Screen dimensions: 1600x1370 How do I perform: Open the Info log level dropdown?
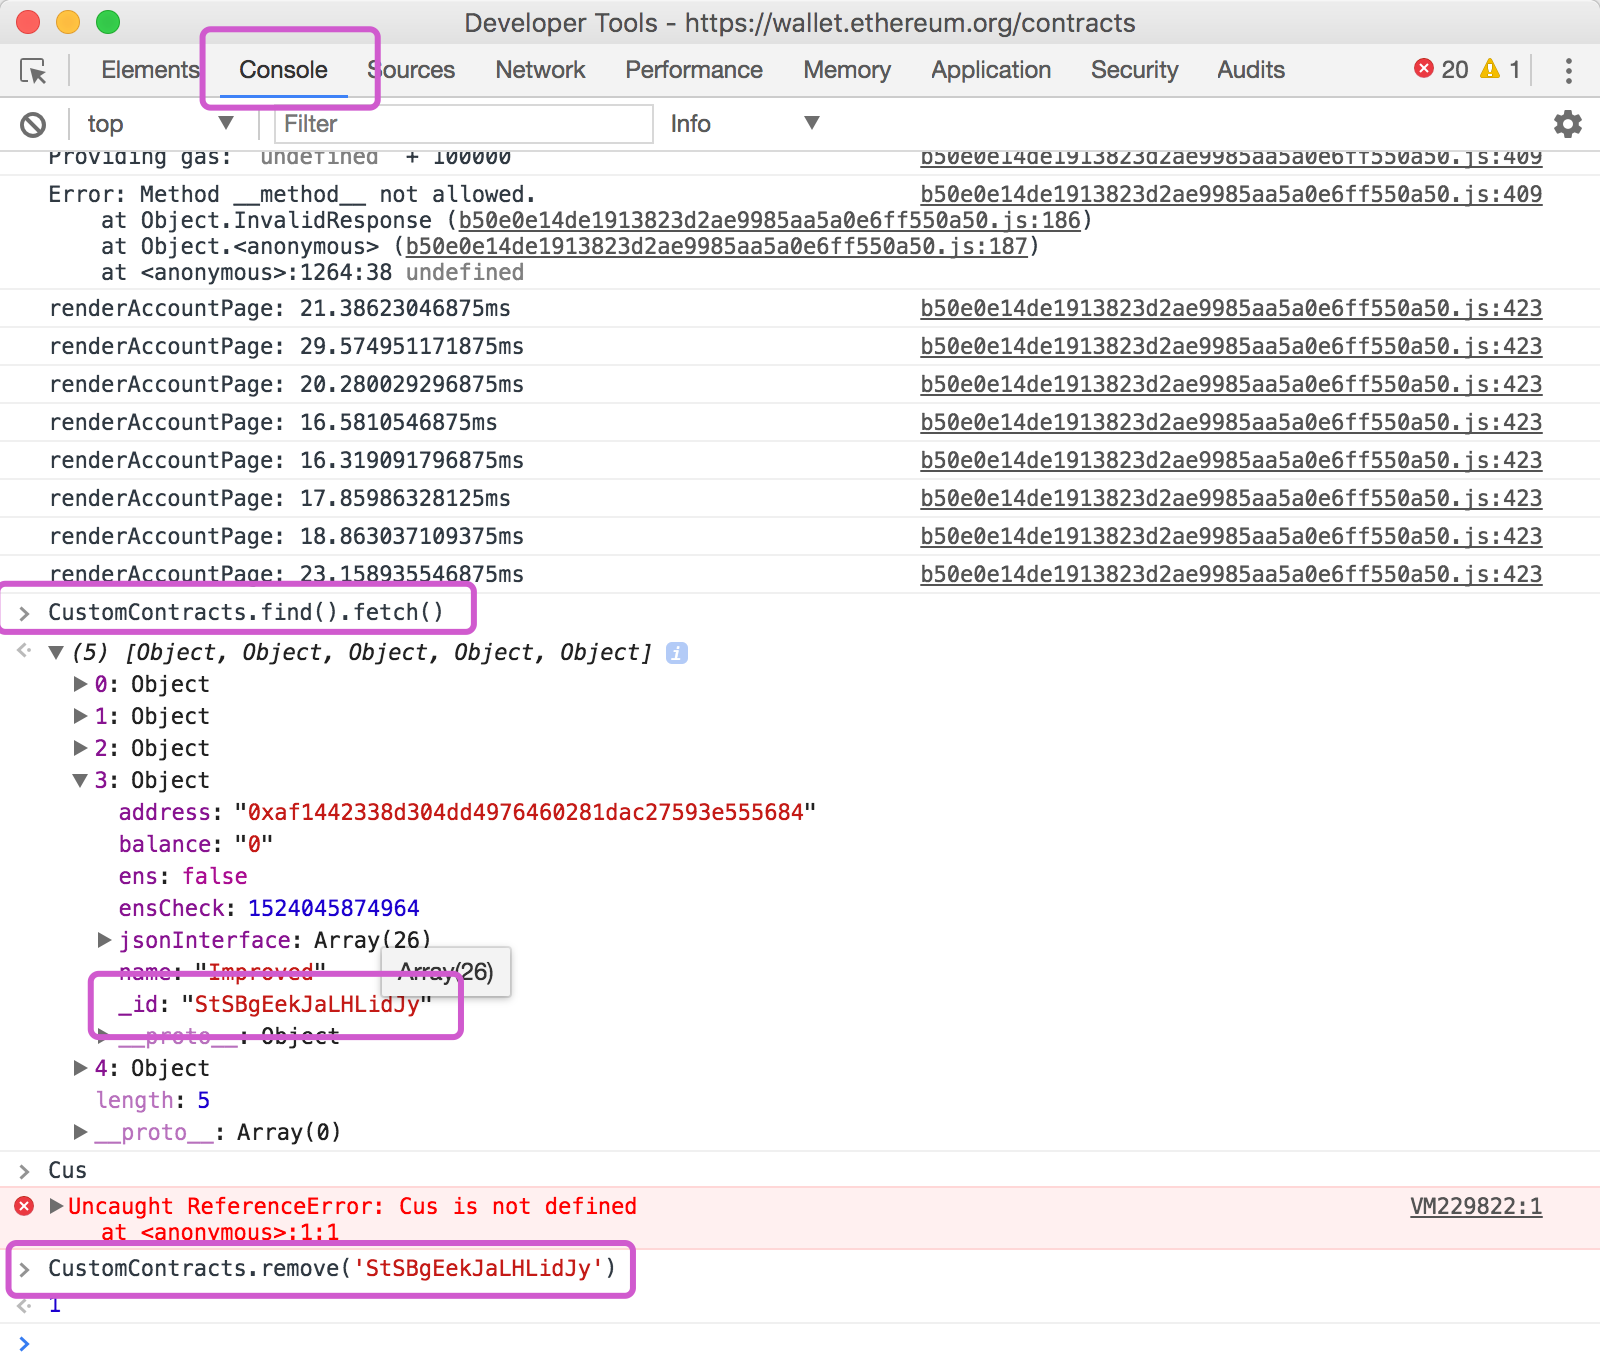tap(744, 124)
